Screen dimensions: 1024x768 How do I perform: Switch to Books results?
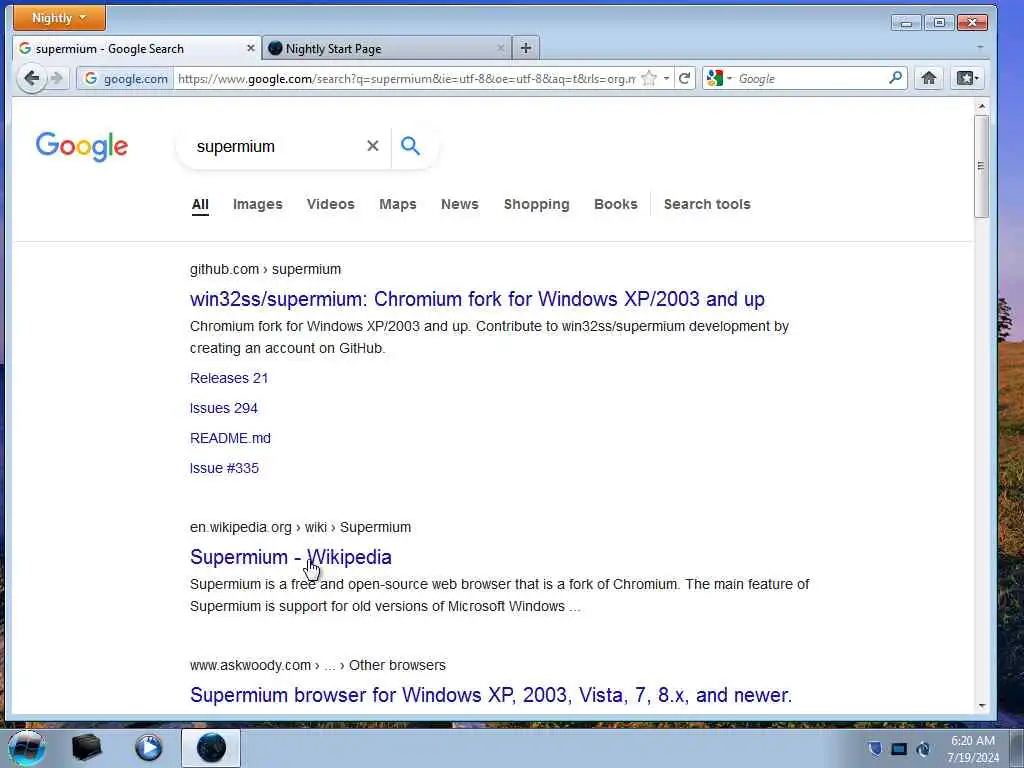[x=615, y=204]
